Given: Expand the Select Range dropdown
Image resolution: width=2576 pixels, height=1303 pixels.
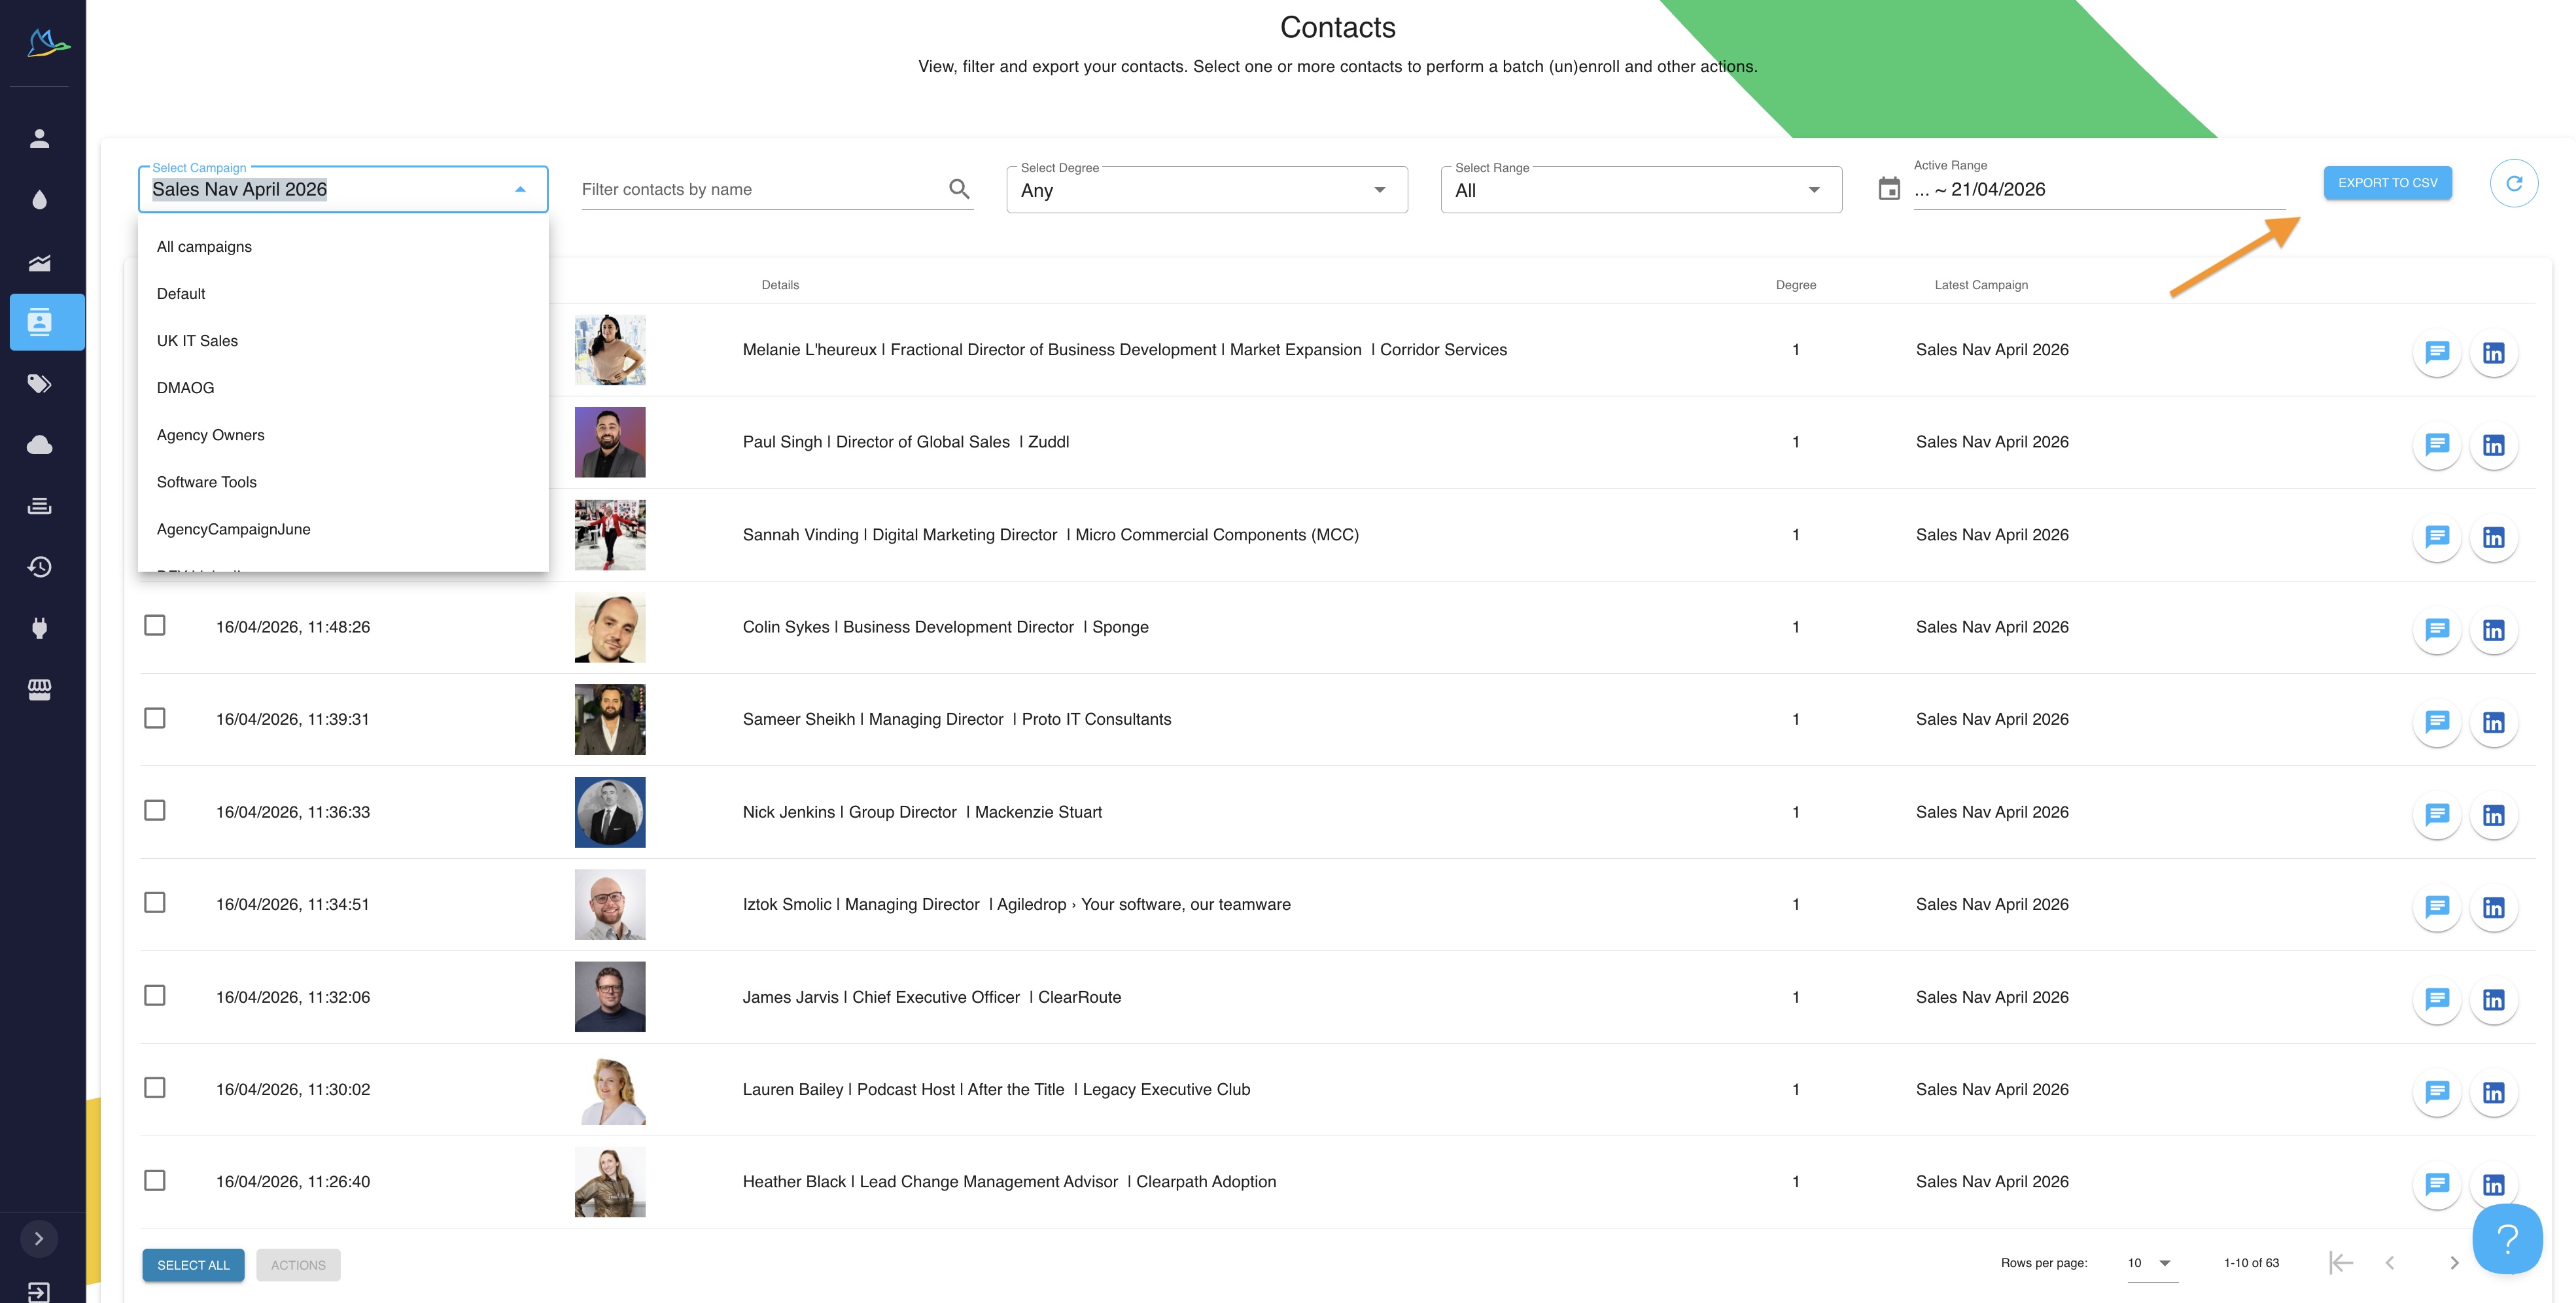Looking at the screenshot, I should coord(1640,190).
